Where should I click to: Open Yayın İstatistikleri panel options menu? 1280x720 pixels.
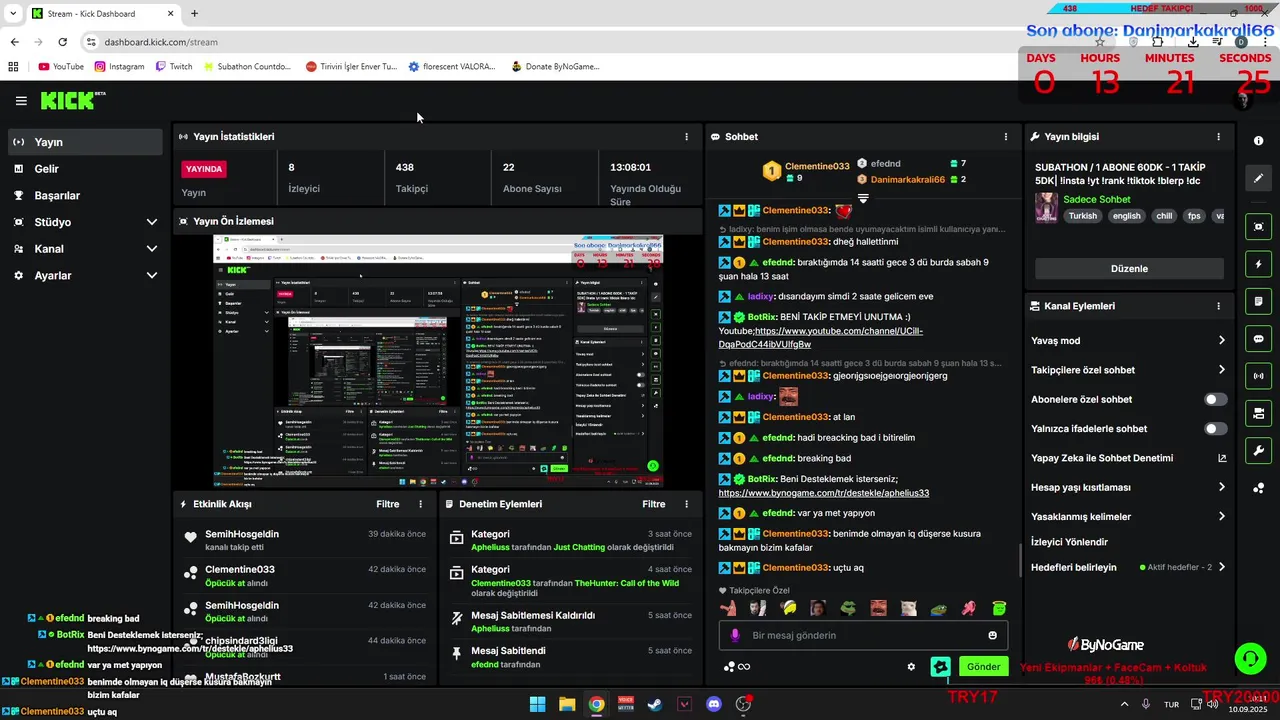tap(686, 137)
